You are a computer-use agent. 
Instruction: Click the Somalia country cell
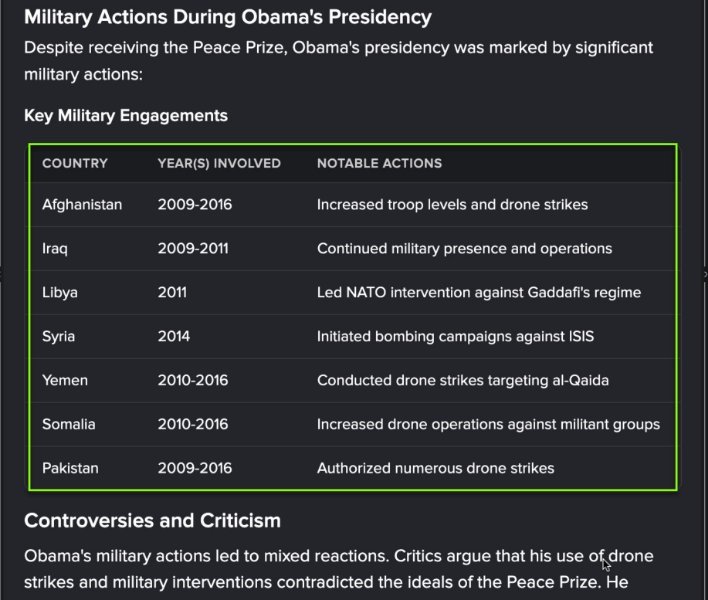click(x=69, y=424)
